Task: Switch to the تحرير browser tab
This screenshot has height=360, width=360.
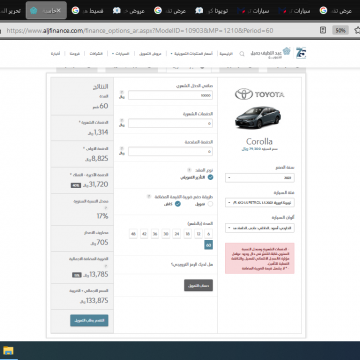Action: click(11, 11)
